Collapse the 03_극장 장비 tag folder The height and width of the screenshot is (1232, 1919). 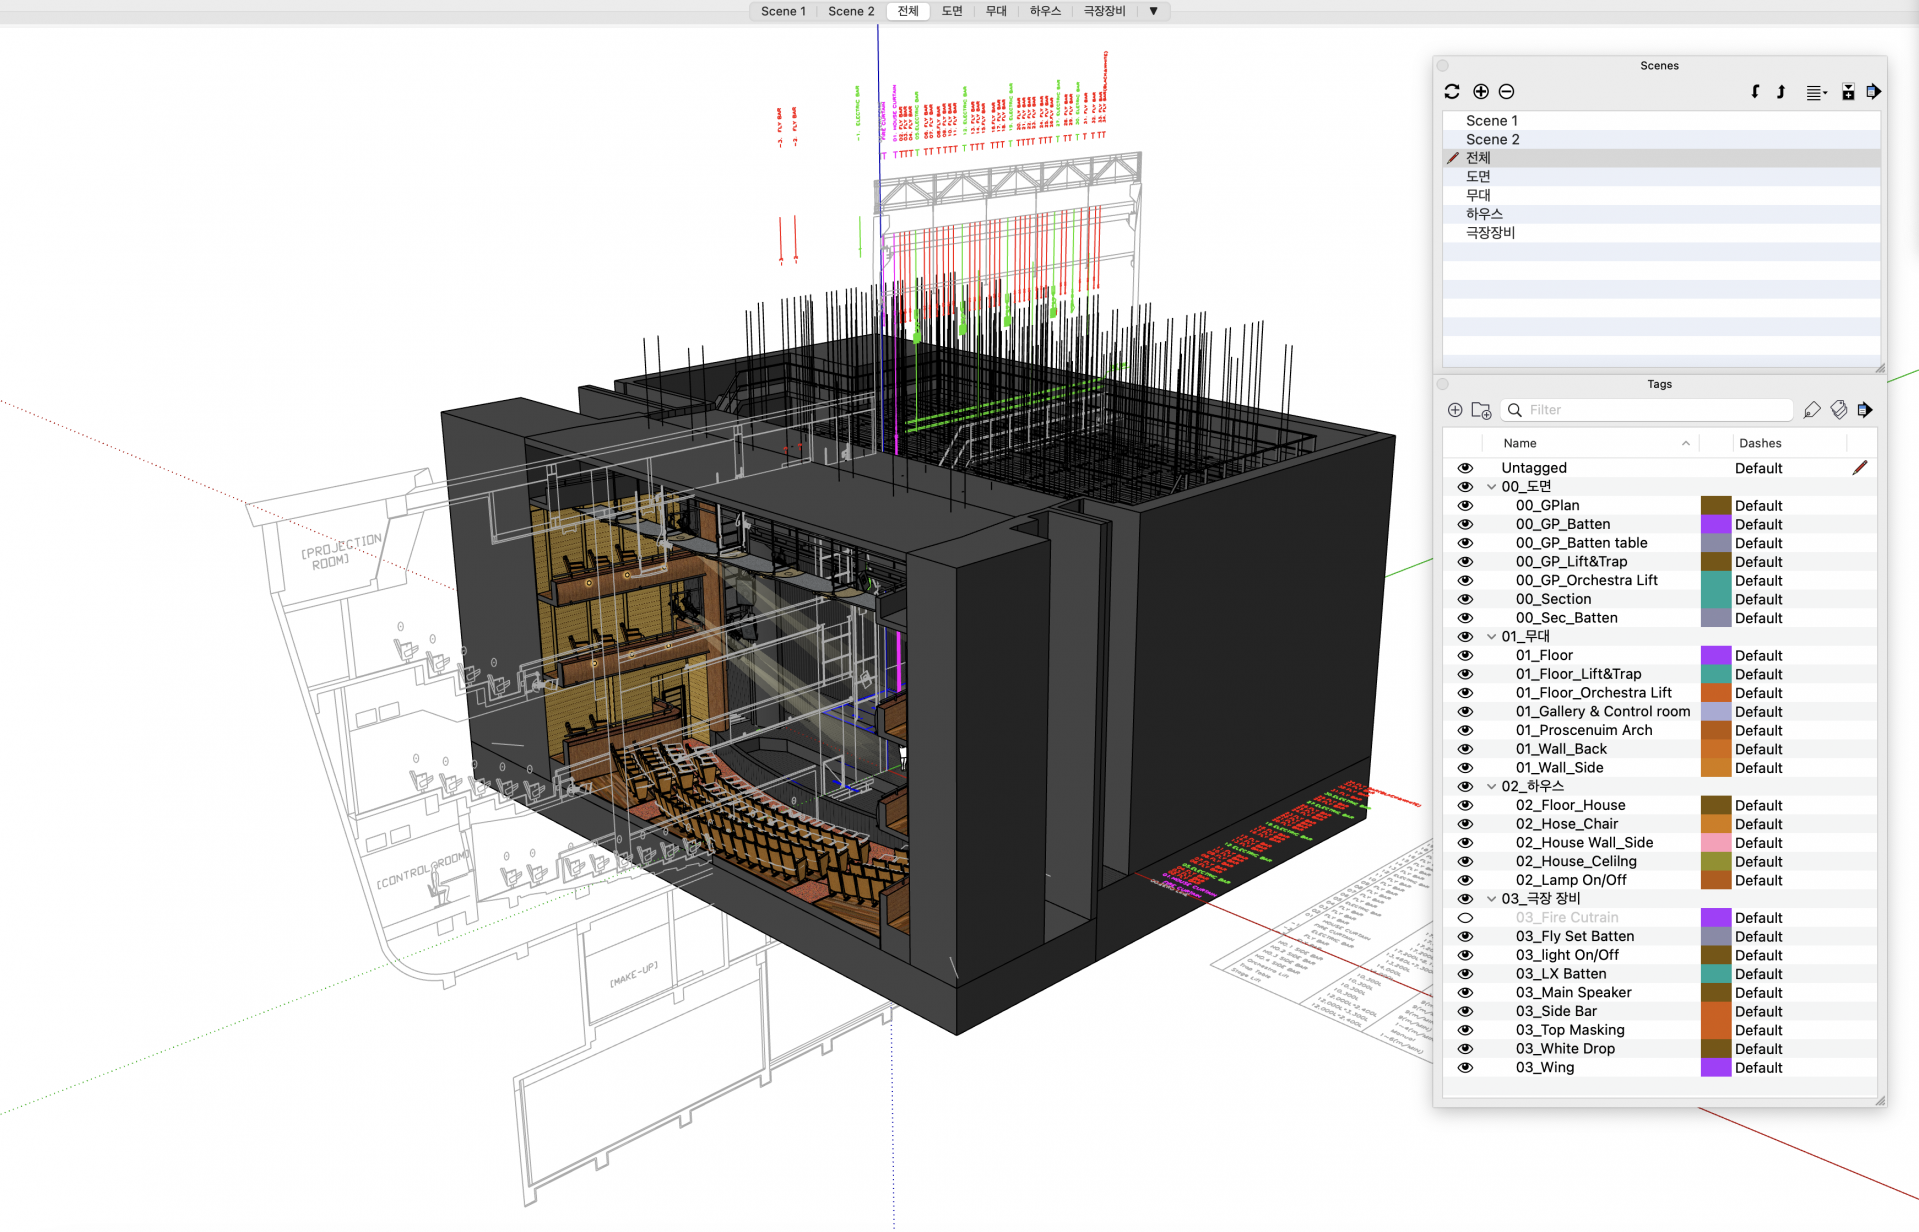click(1491, 899)
